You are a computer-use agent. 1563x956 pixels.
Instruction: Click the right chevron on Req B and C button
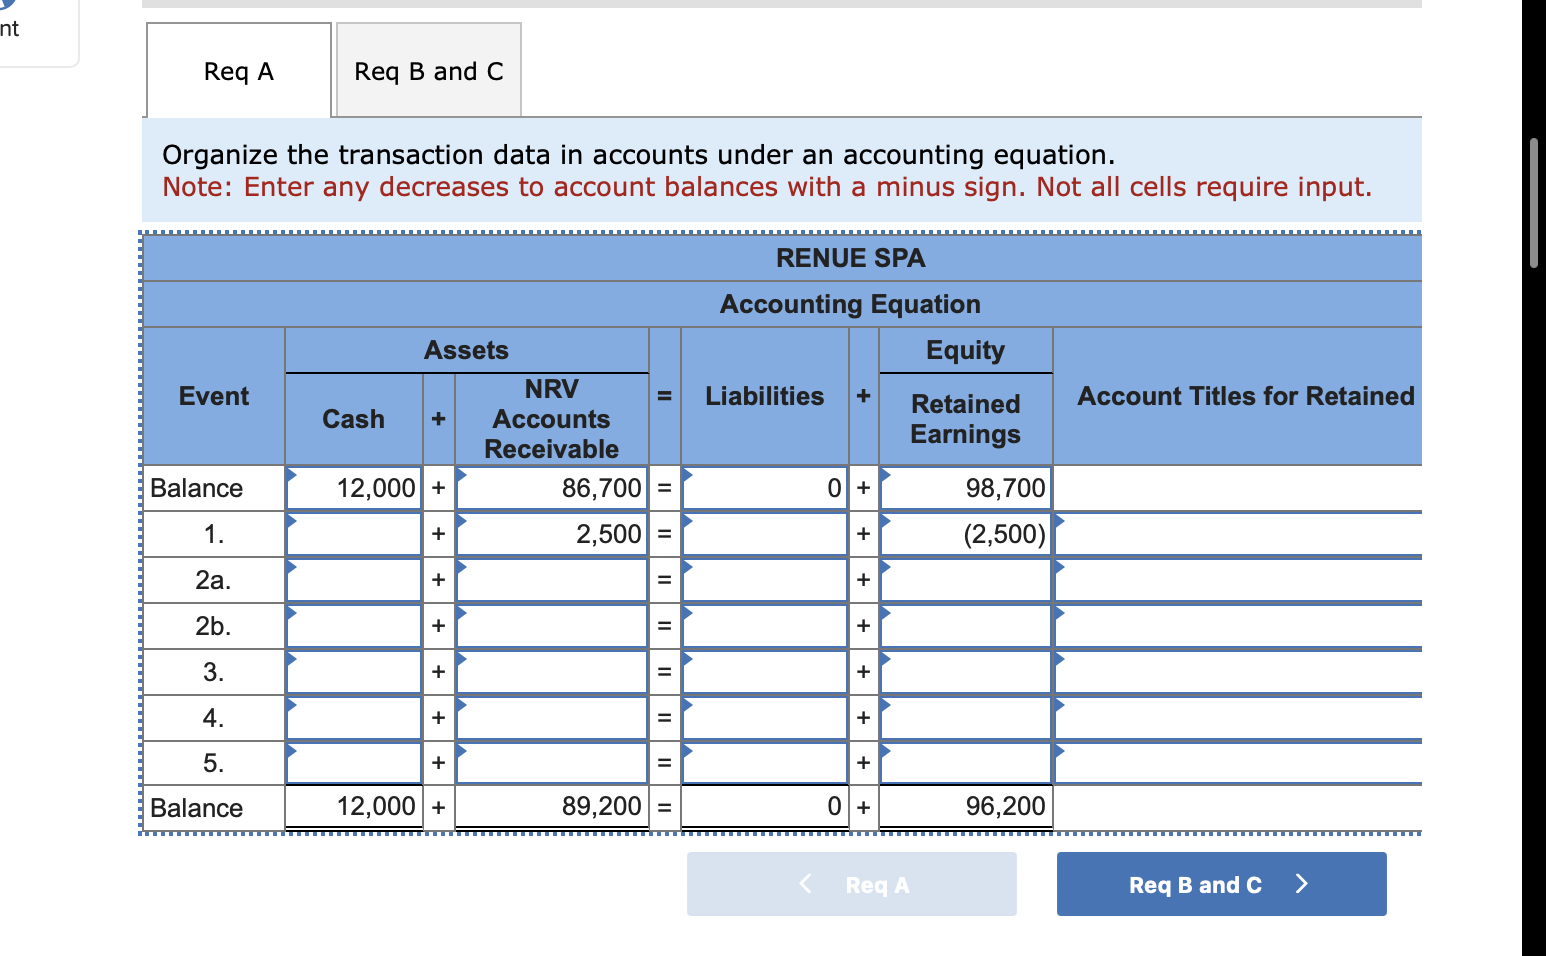click(x=1301, y=884)
